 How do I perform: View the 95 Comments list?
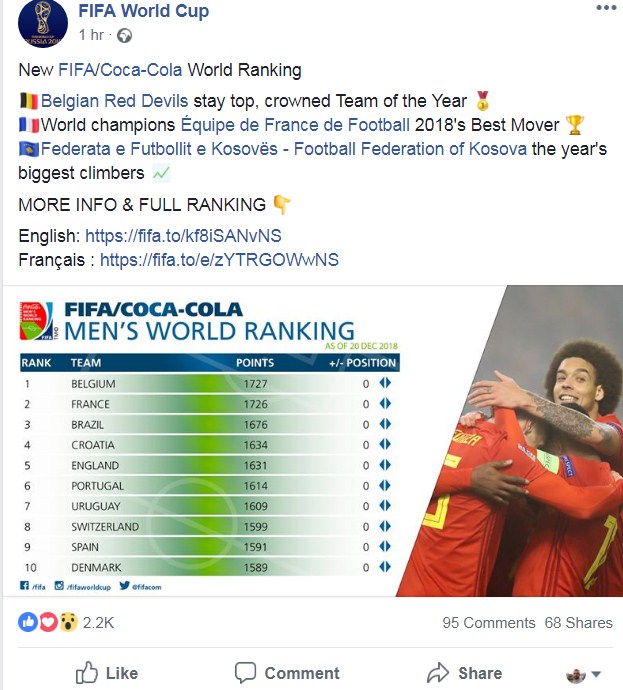[489, 623]
